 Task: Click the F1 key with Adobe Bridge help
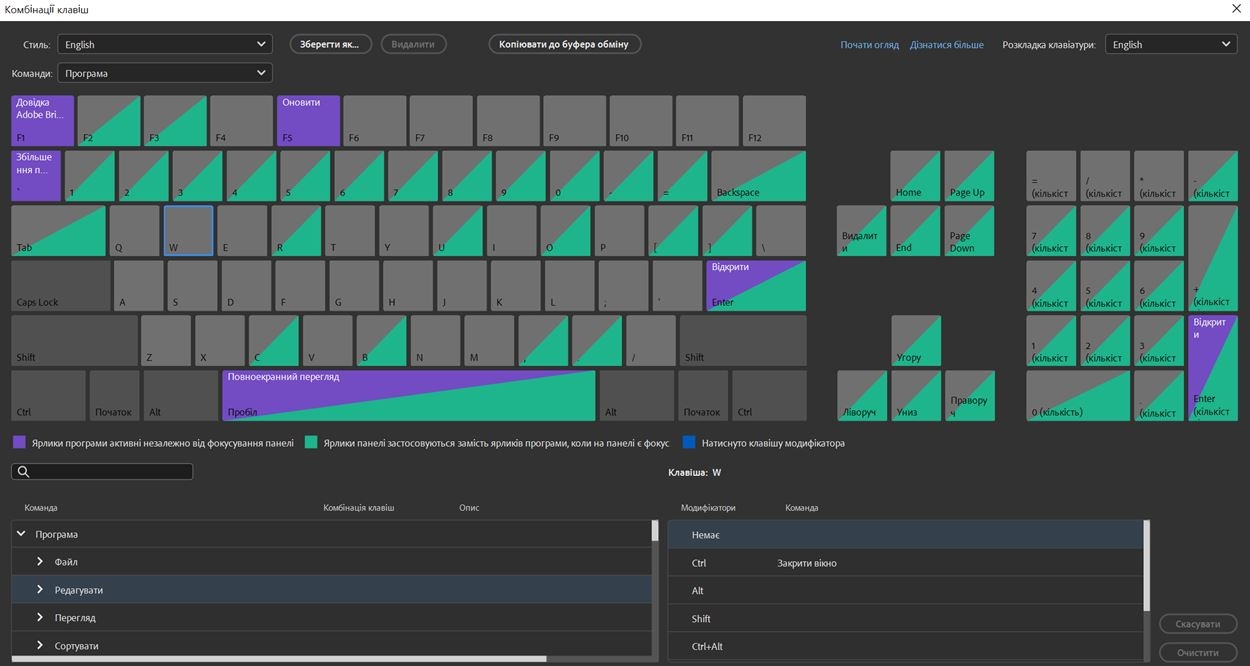point(41,120)
